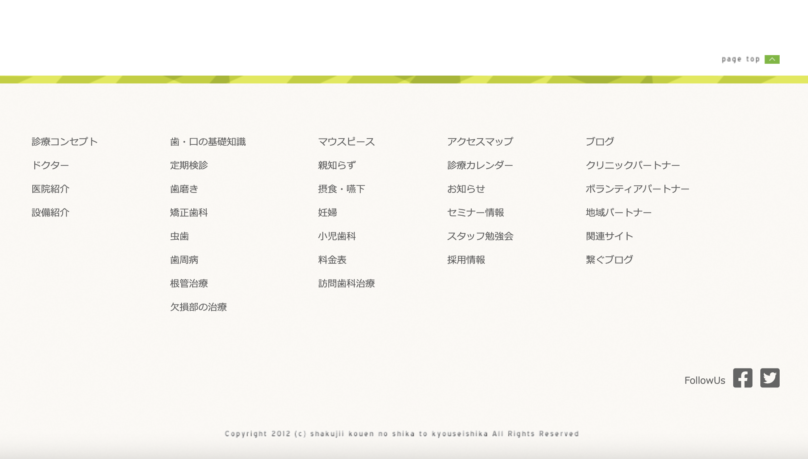Open the 歯周病 link
Image resolution: width=808 pixels, height=459 pixels.
[x=184, y=260]
